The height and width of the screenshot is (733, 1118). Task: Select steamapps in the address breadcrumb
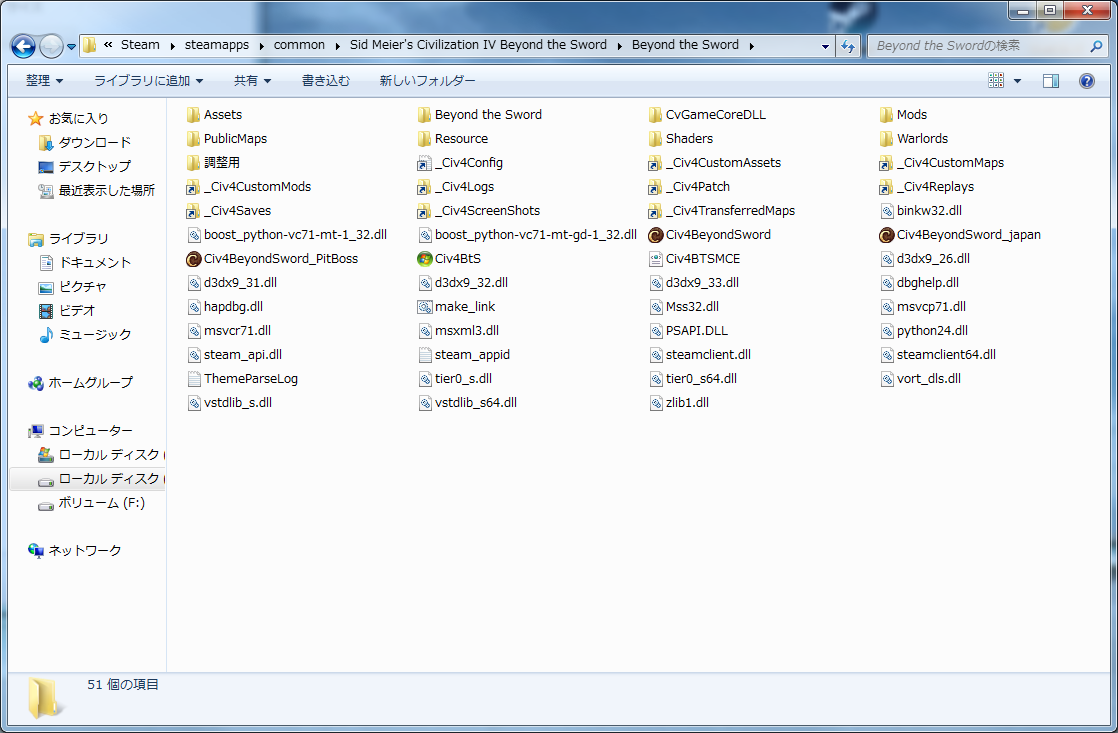[x=217, y=45]
